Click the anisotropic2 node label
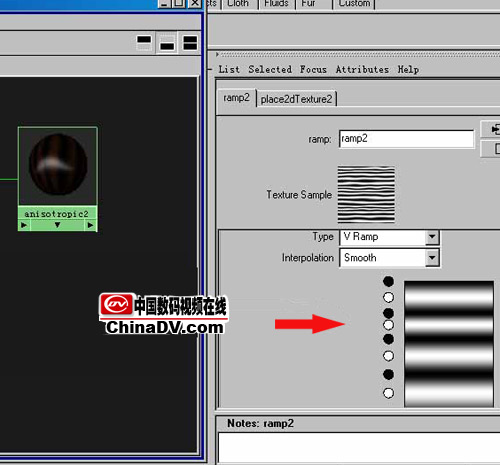This screenshot has height=465, width=500. point(57,214)
